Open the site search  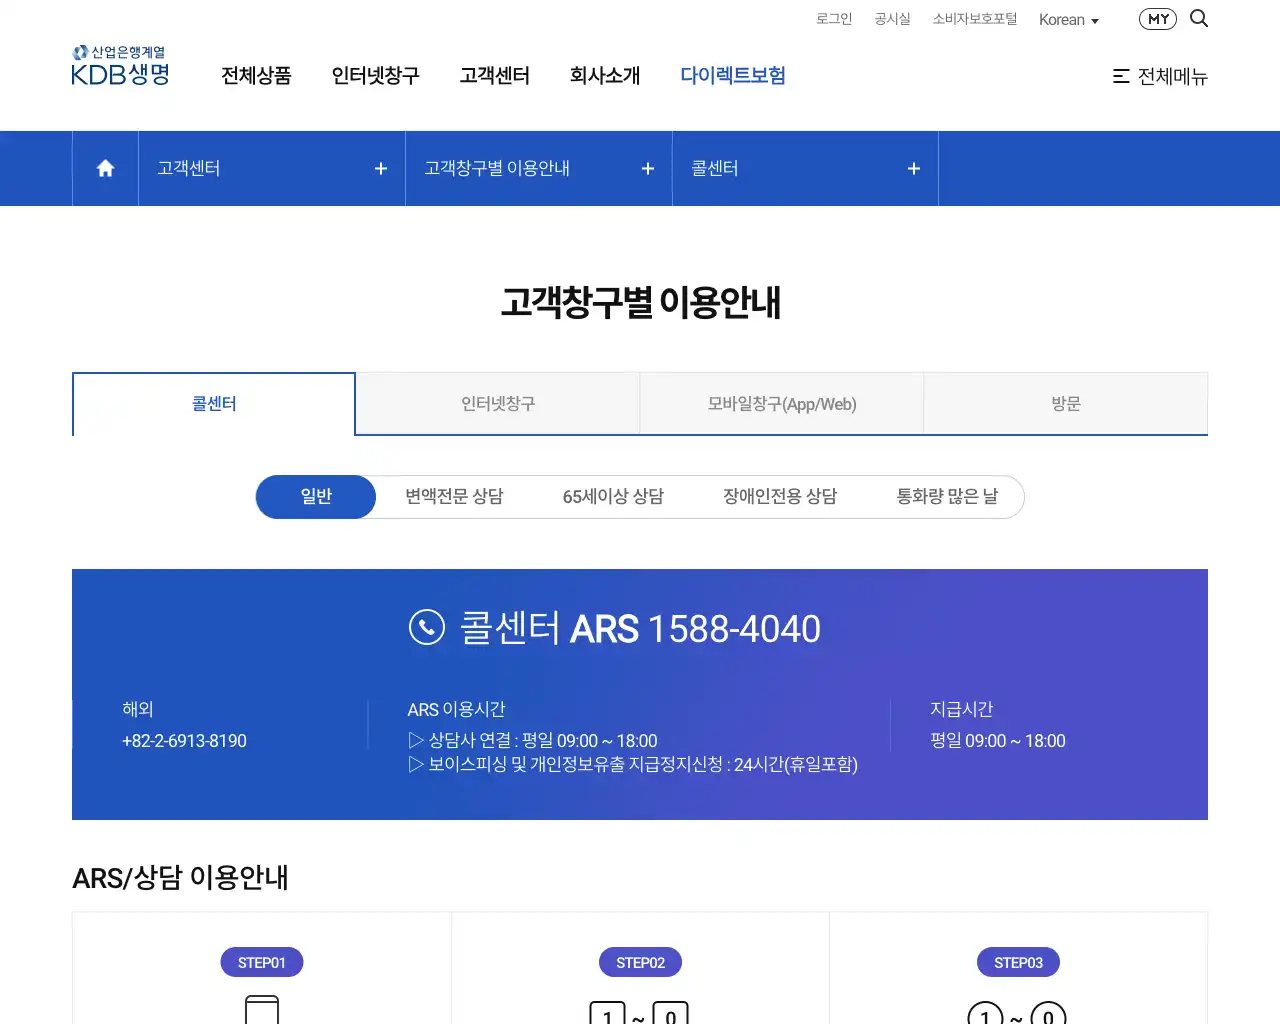(x=1198, y=17)
